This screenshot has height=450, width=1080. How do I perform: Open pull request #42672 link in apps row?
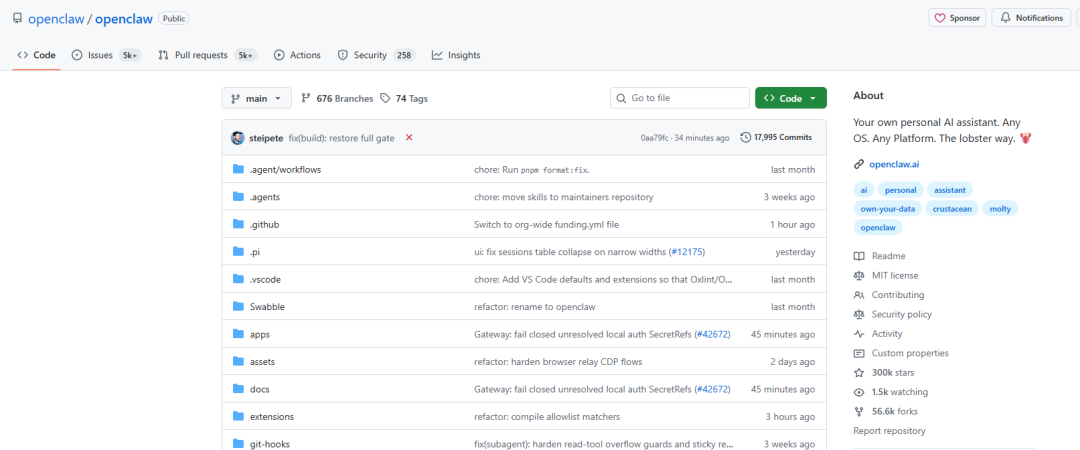[x=713, y=334]
